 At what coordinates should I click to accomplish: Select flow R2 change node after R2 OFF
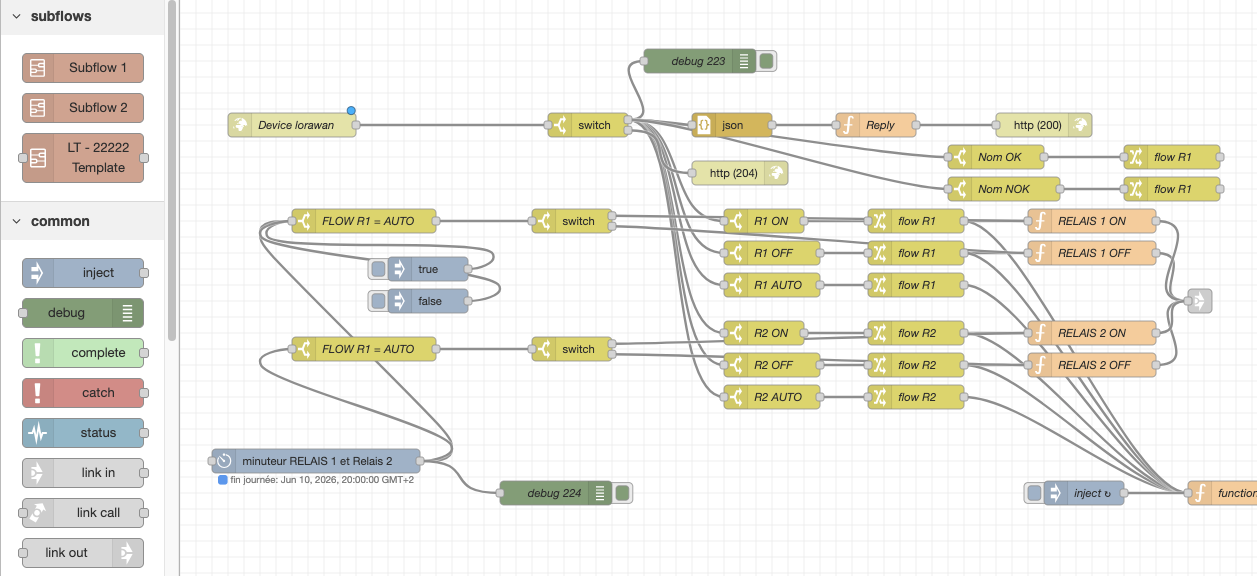coord(916,365)
